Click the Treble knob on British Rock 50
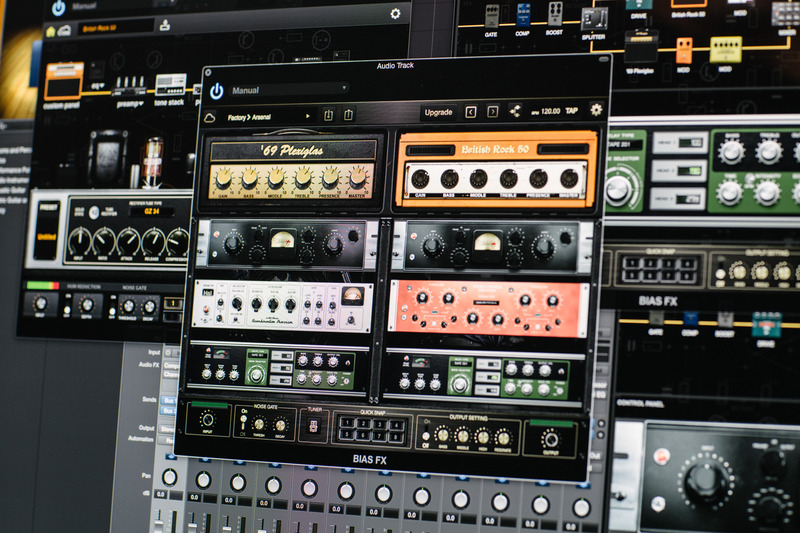Viewport: 800px width, 533px height. [509, 179]
